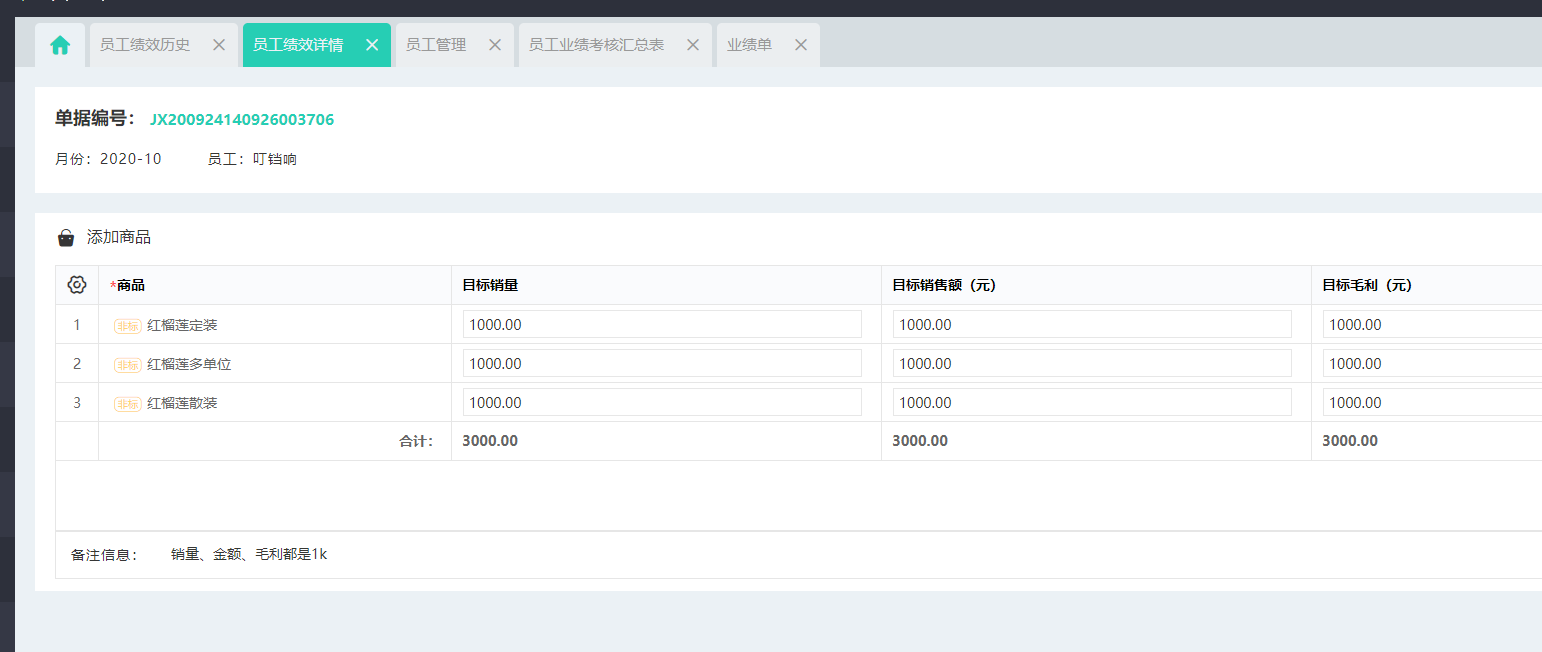Viewport: 1542px width, 652px height.
Task: Click the employee name 叮铛响
Action: (275, 159)
